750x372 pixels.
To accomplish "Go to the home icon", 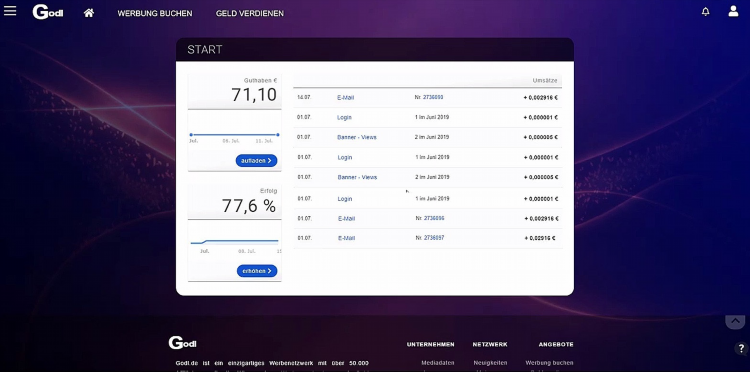I will click(88, 13).
